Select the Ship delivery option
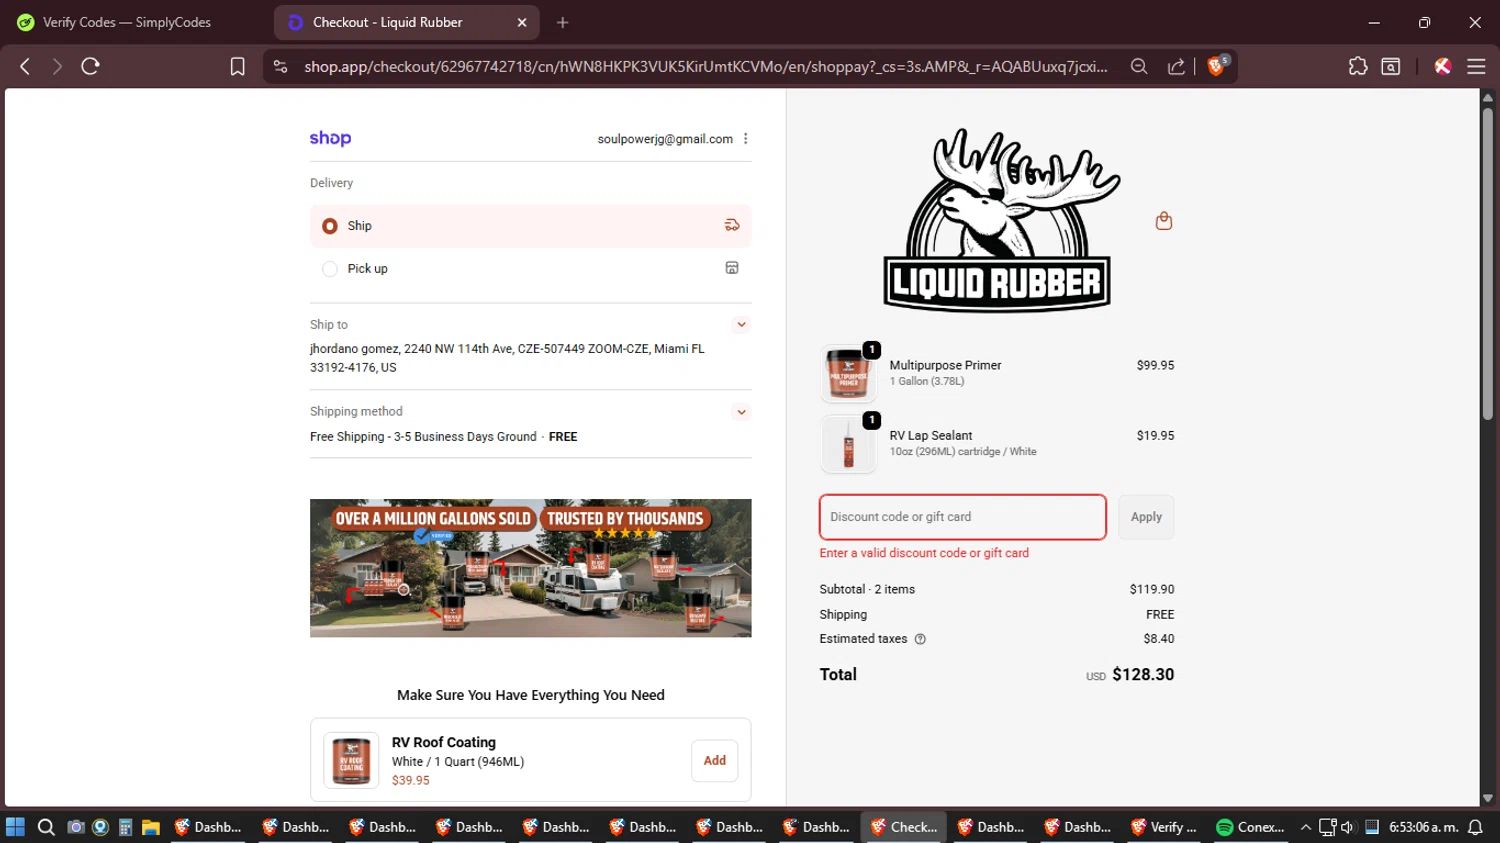Image resolution: width=1500 pixels, height=843 pixels. click(530, 226)
